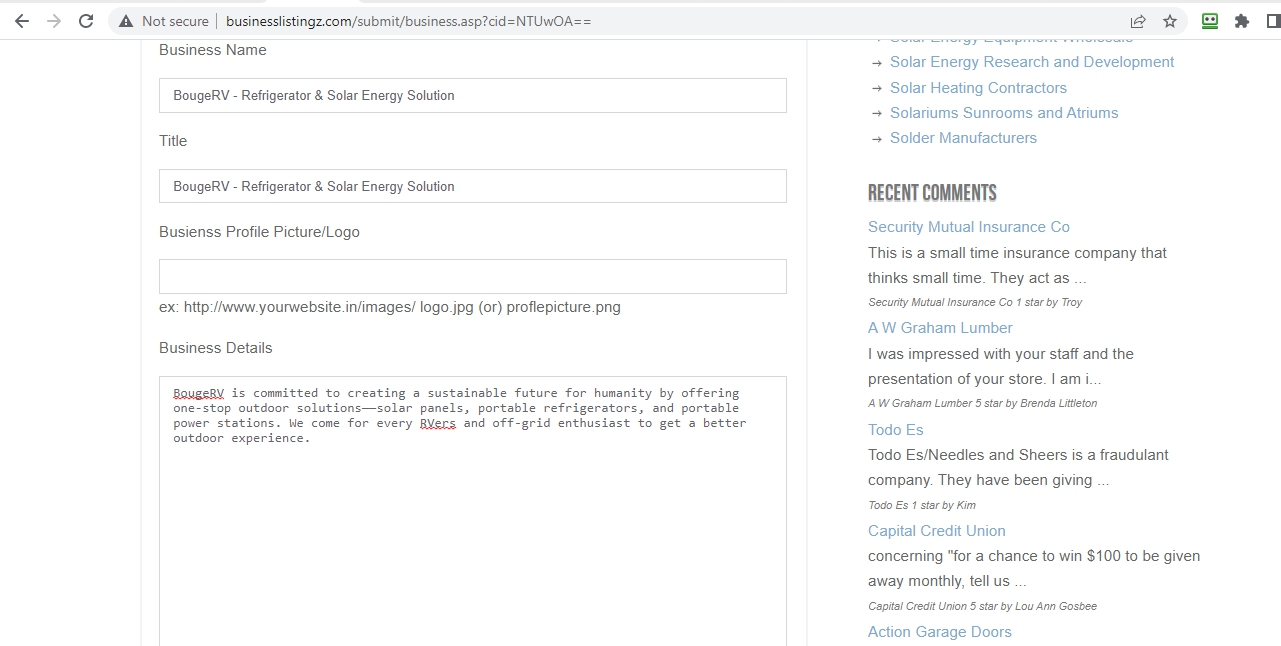The height and width of the screenshot is (646, 1281).
Task: Open Solar Heating Contractors category
Action: point(978,88)
